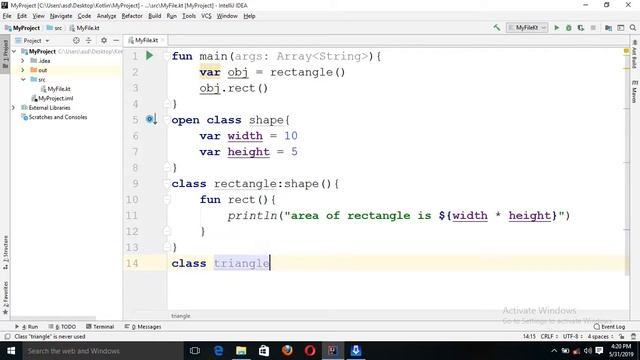Open MyFileKt run configuration dropdown

(x=527, y=28)
